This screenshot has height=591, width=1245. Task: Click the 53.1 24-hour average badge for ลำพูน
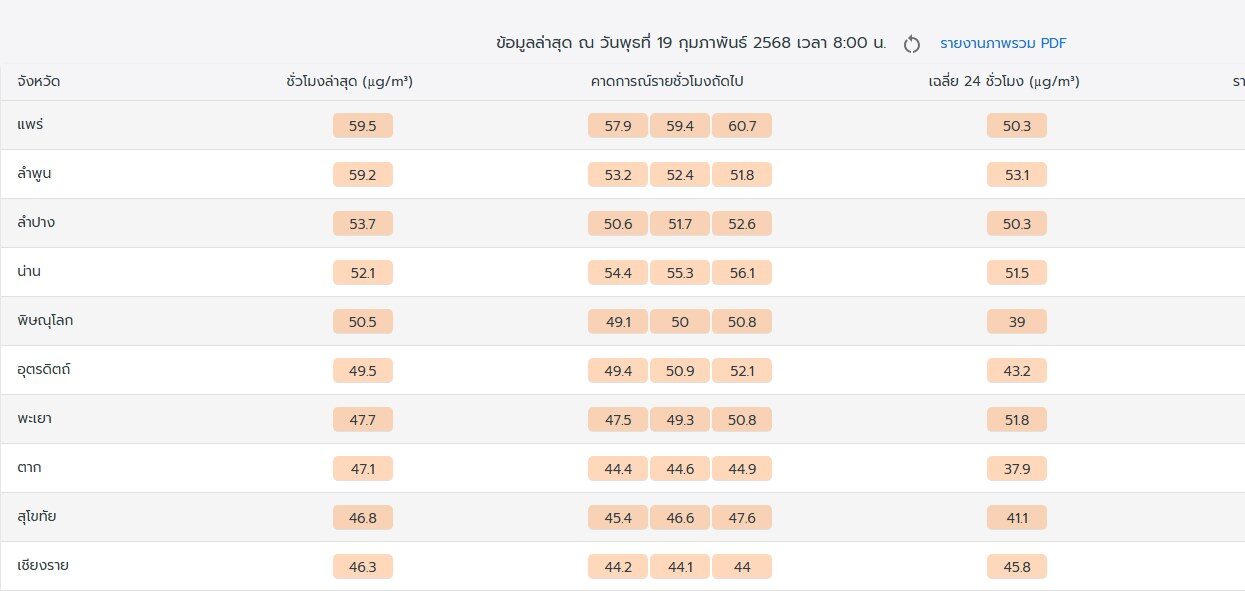(x=1017, y=175)
